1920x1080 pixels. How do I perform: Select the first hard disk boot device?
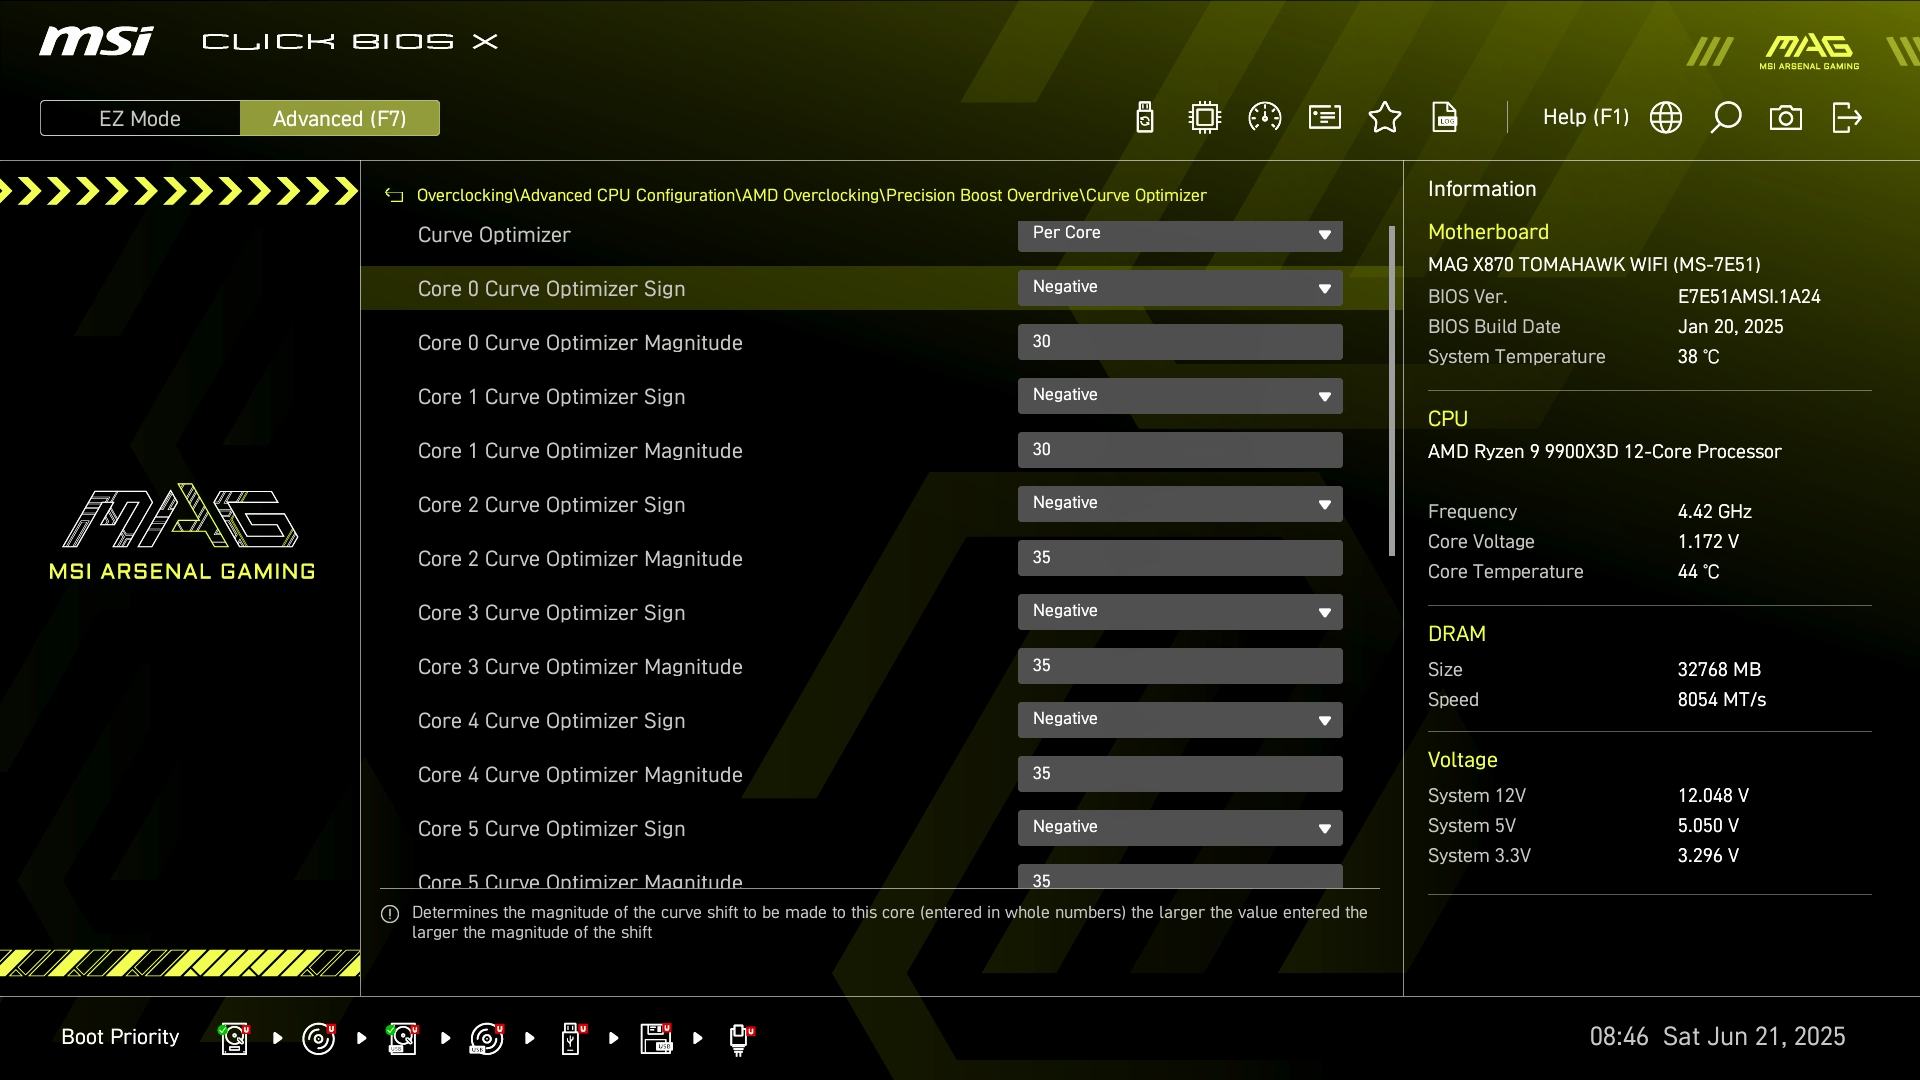tap(234, 1038)
